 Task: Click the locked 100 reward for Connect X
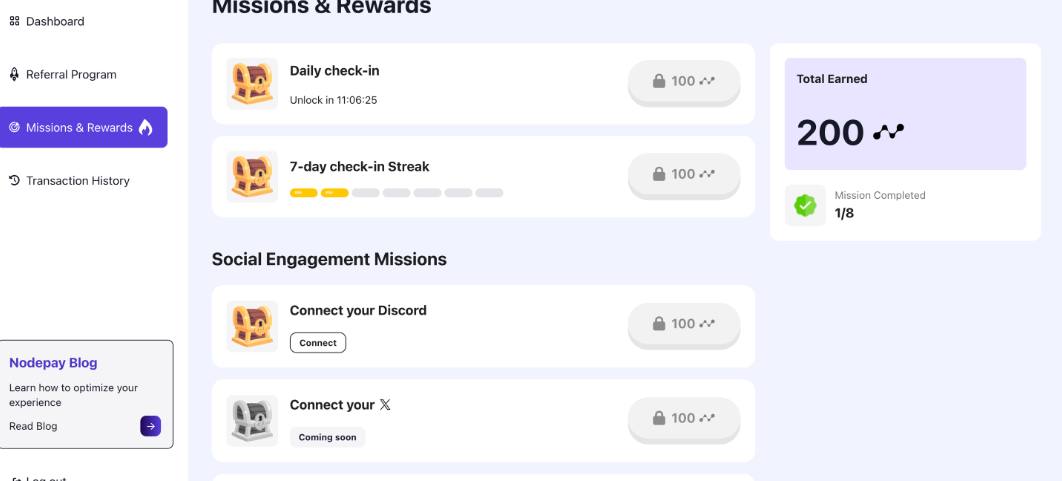[x=684, y=419]
